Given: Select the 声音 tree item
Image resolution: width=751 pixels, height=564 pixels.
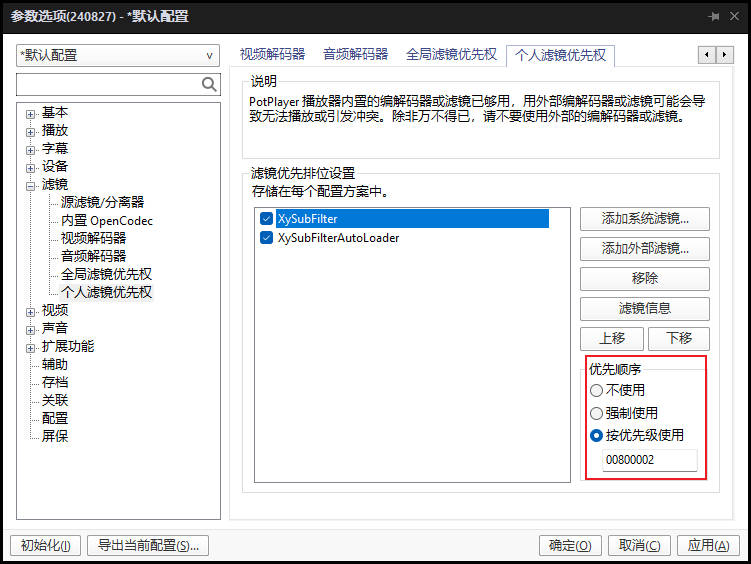Looking at the screenshot, I should [x=55, y=328].
